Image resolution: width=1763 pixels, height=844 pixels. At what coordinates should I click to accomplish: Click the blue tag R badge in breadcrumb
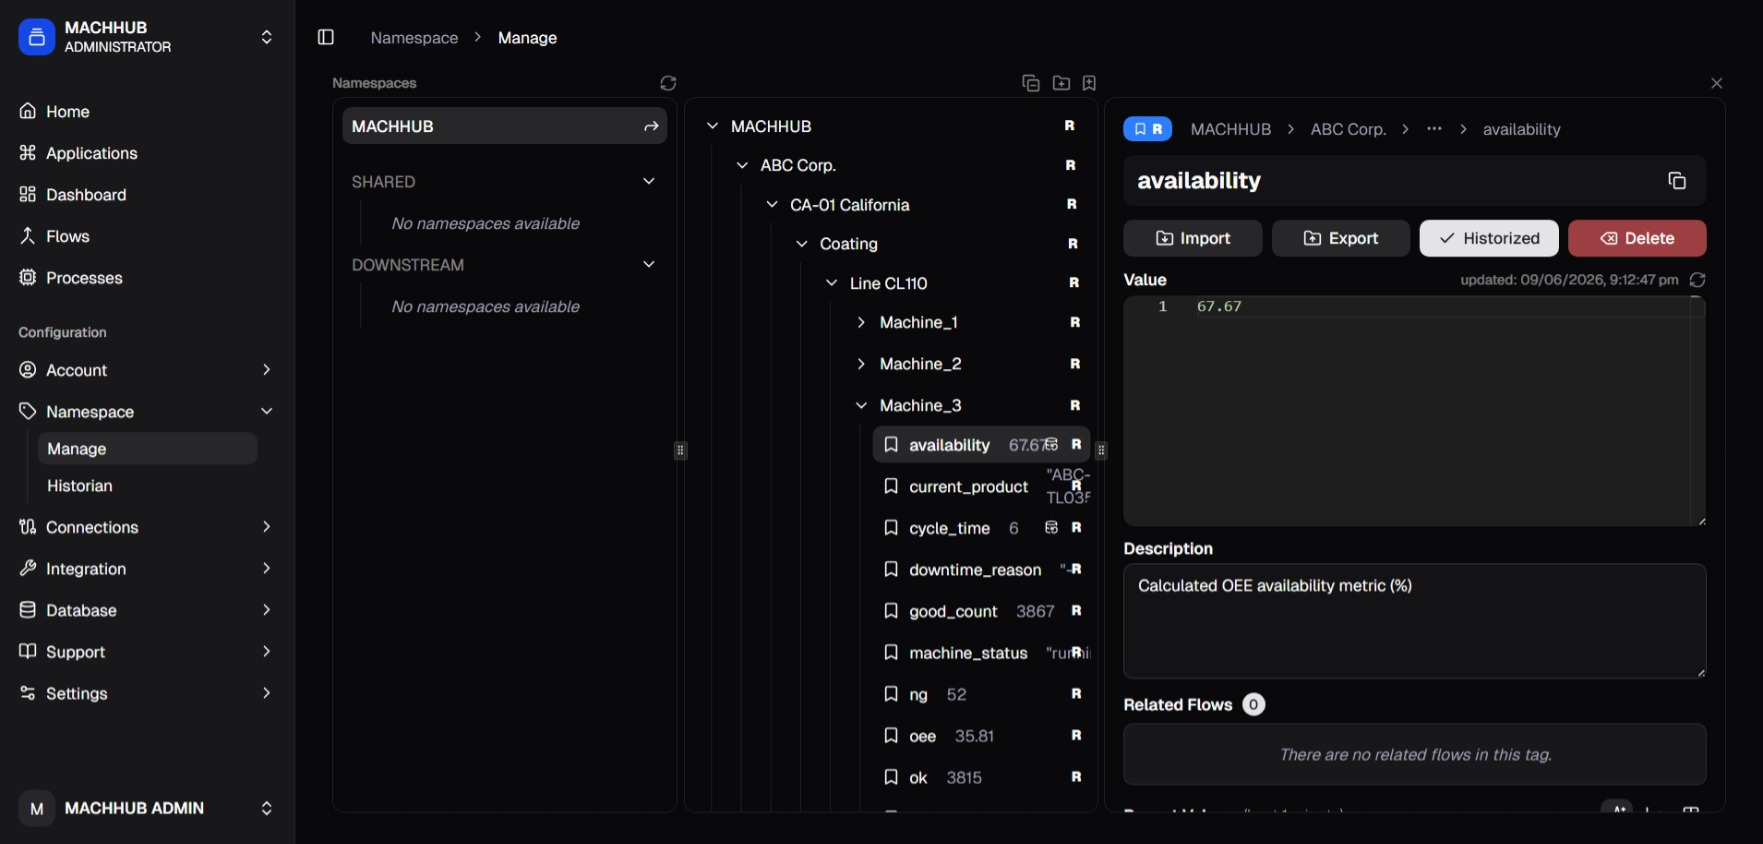[x=1147, y=129]
